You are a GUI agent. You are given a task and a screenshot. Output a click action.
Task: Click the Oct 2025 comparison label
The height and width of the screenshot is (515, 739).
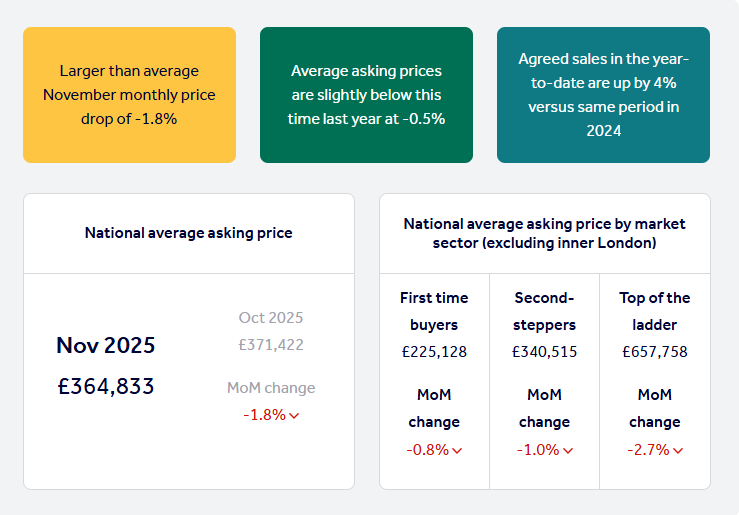271,318
